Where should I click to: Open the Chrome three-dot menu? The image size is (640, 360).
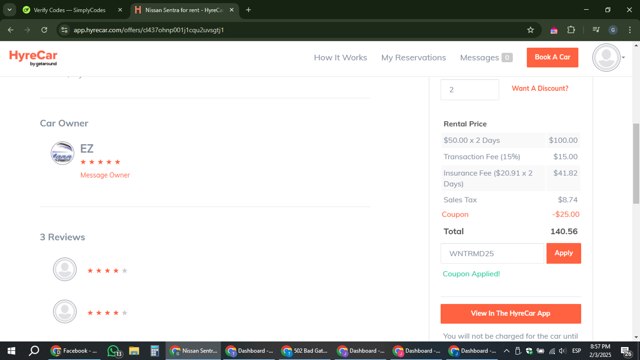pyautogui.click(x=630, y=30)
